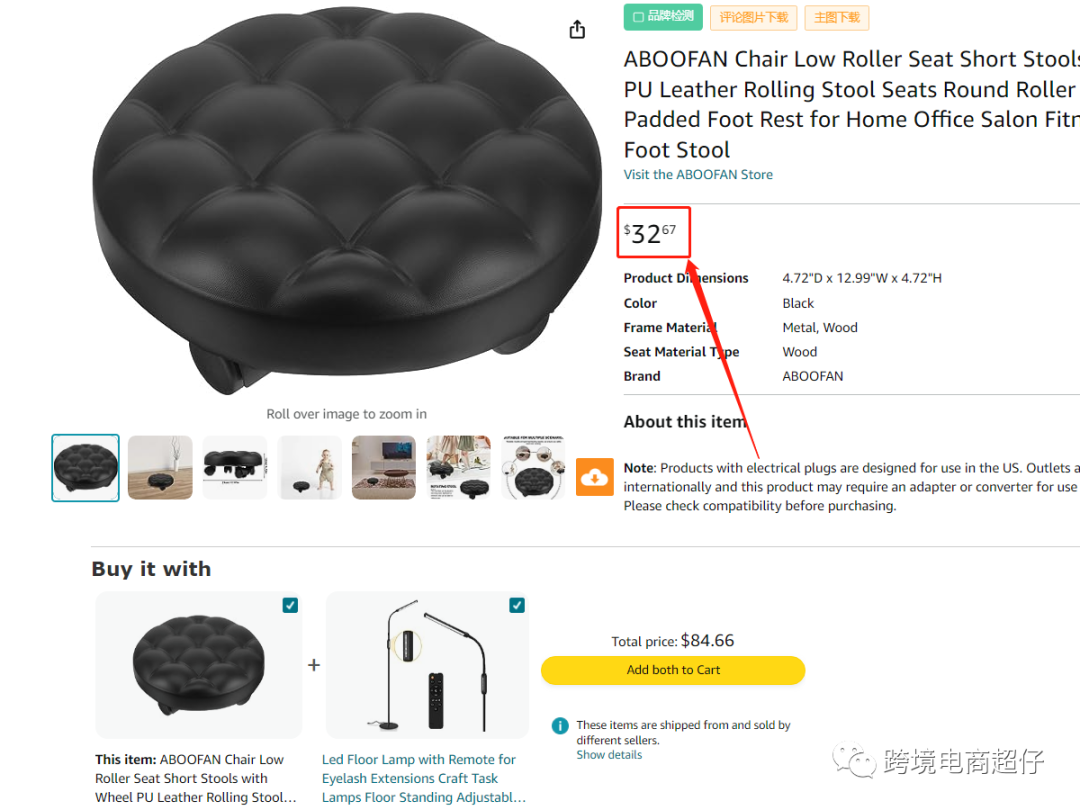Click the orange cloud download icon

click(594, 477)
